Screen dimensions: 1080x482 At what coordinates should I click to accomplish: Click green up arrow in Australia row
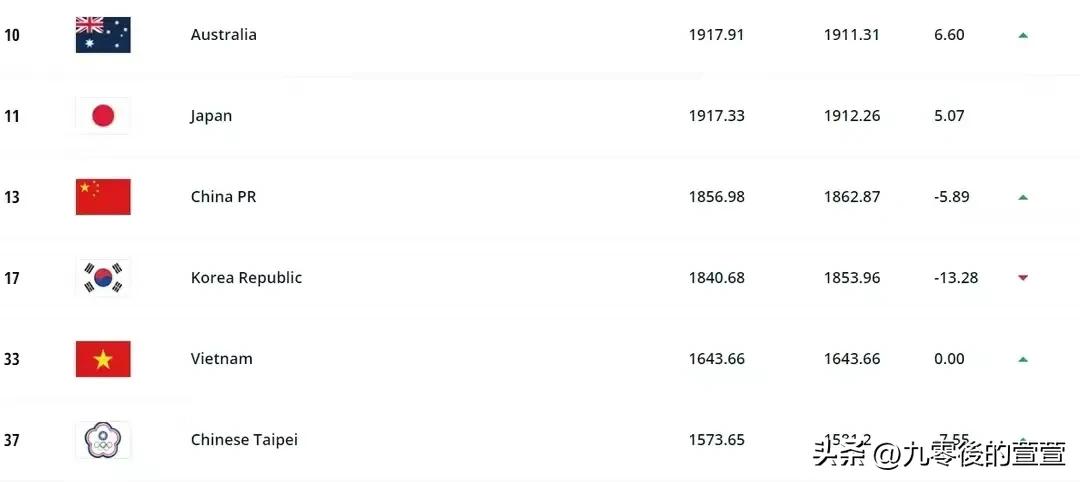coord(1023,35)
